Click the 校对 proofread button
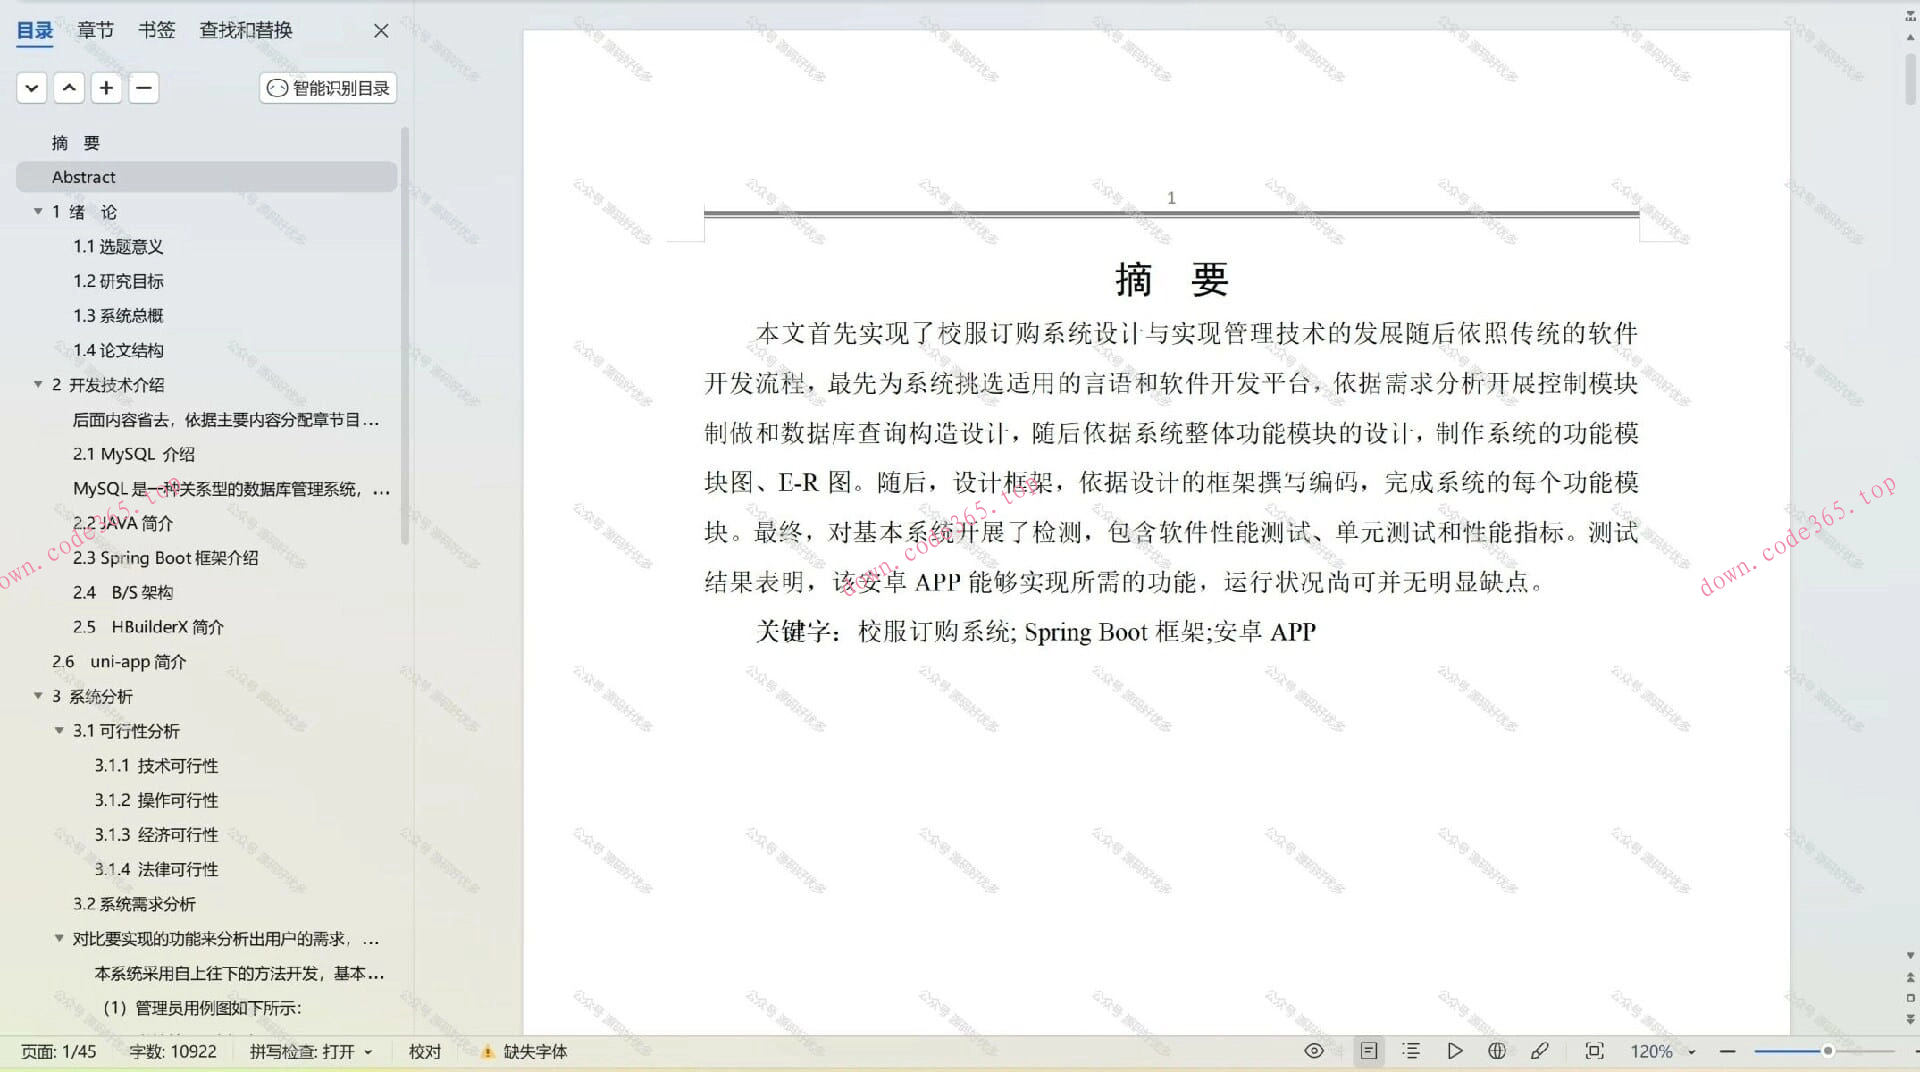 point(424,1051)
